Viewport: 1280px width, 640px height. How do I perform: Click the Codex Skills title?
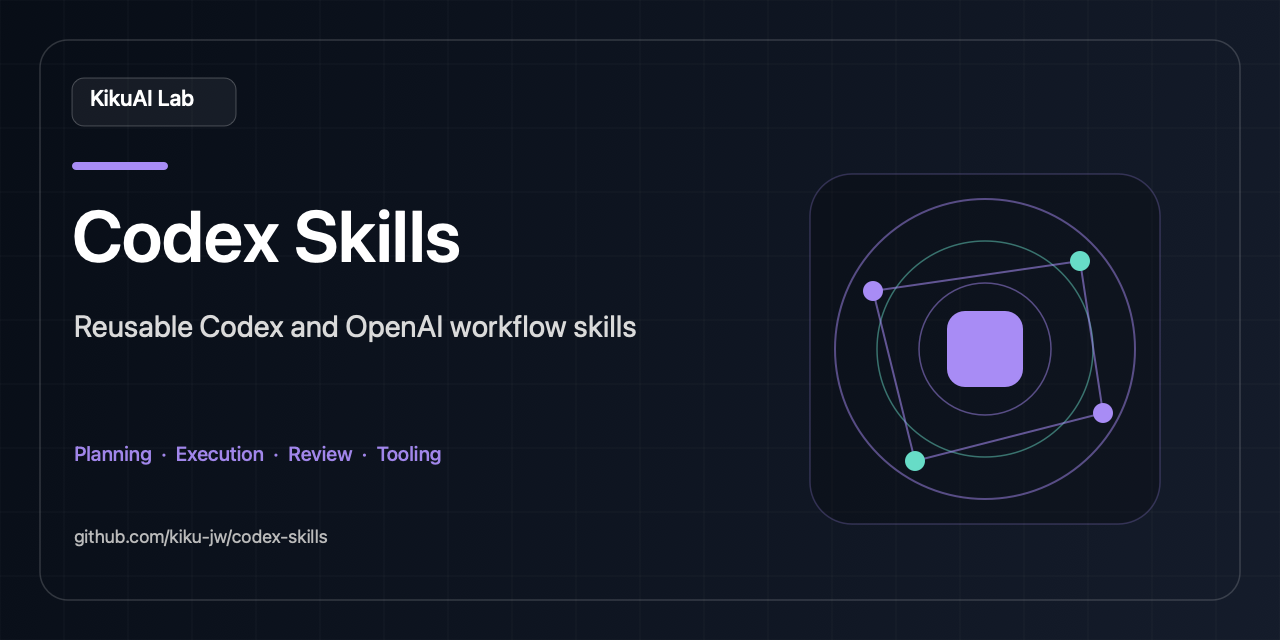click(x=267, y=238)
